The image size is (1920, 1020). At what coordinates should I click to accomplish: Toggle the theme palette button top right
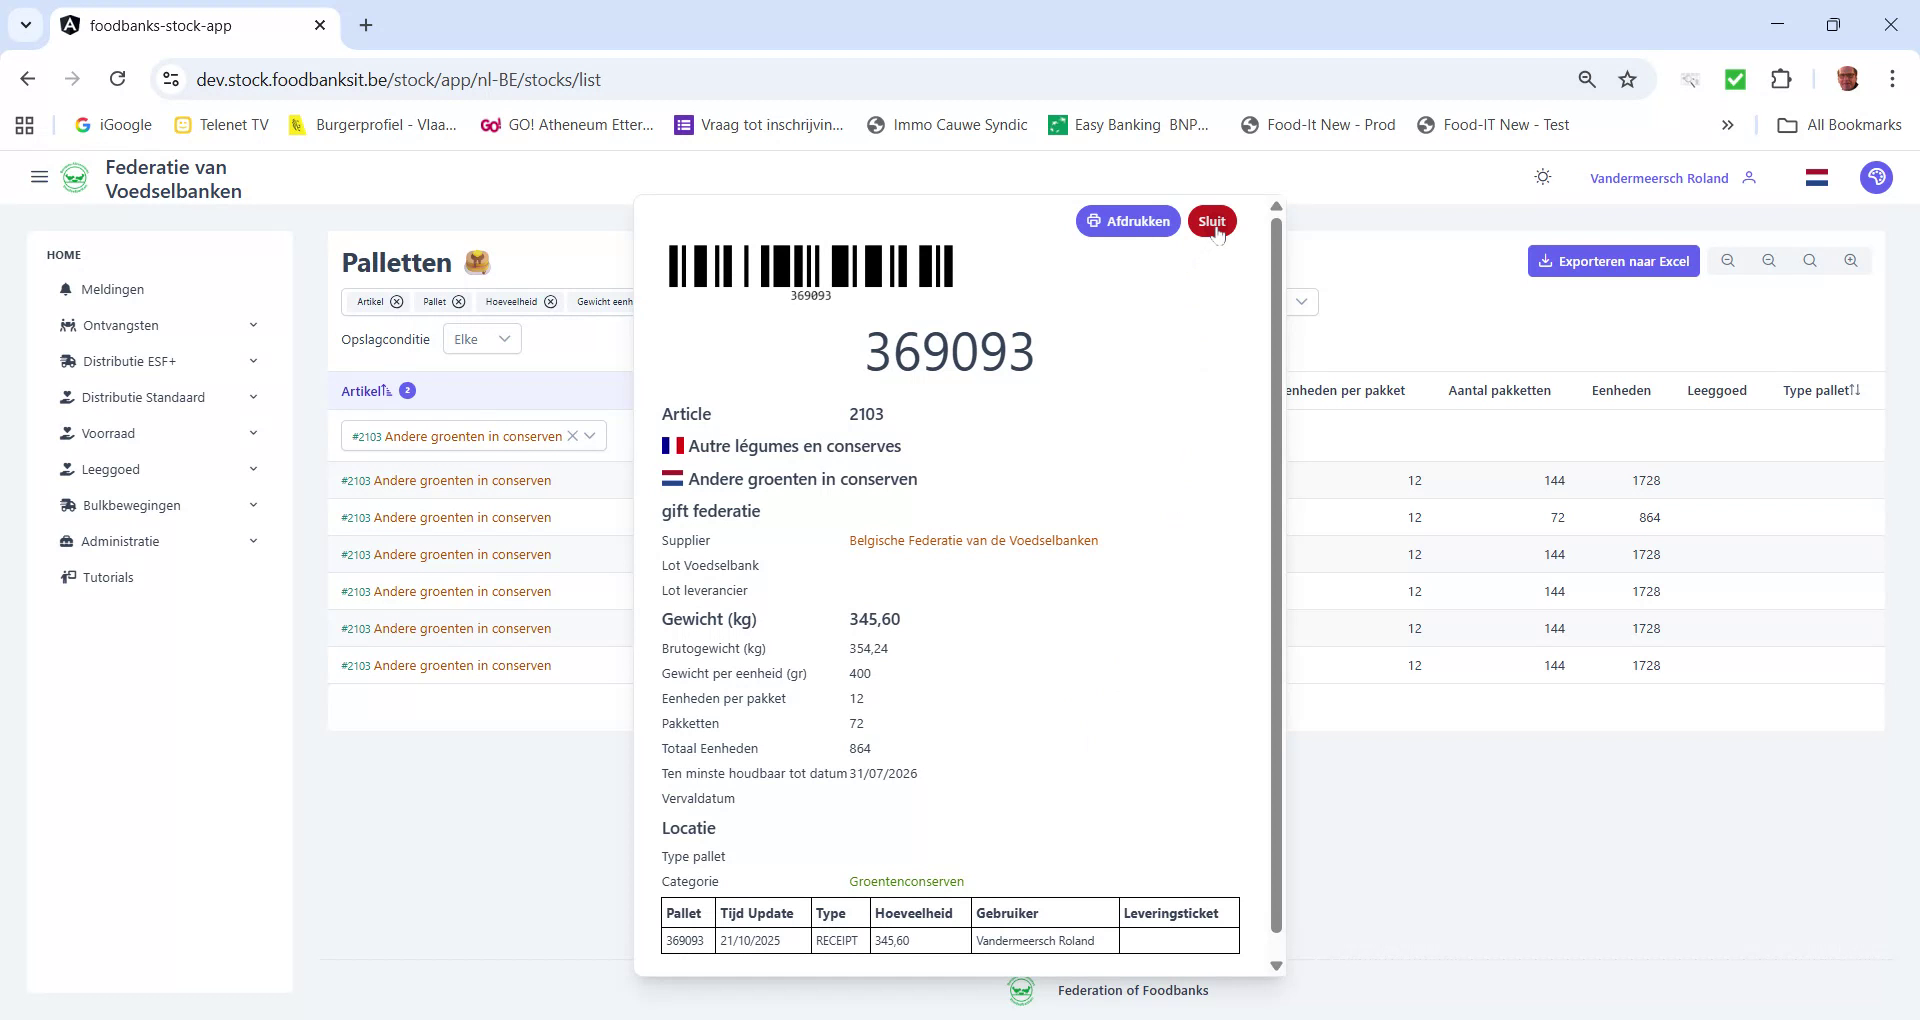tap(1876, 177)
